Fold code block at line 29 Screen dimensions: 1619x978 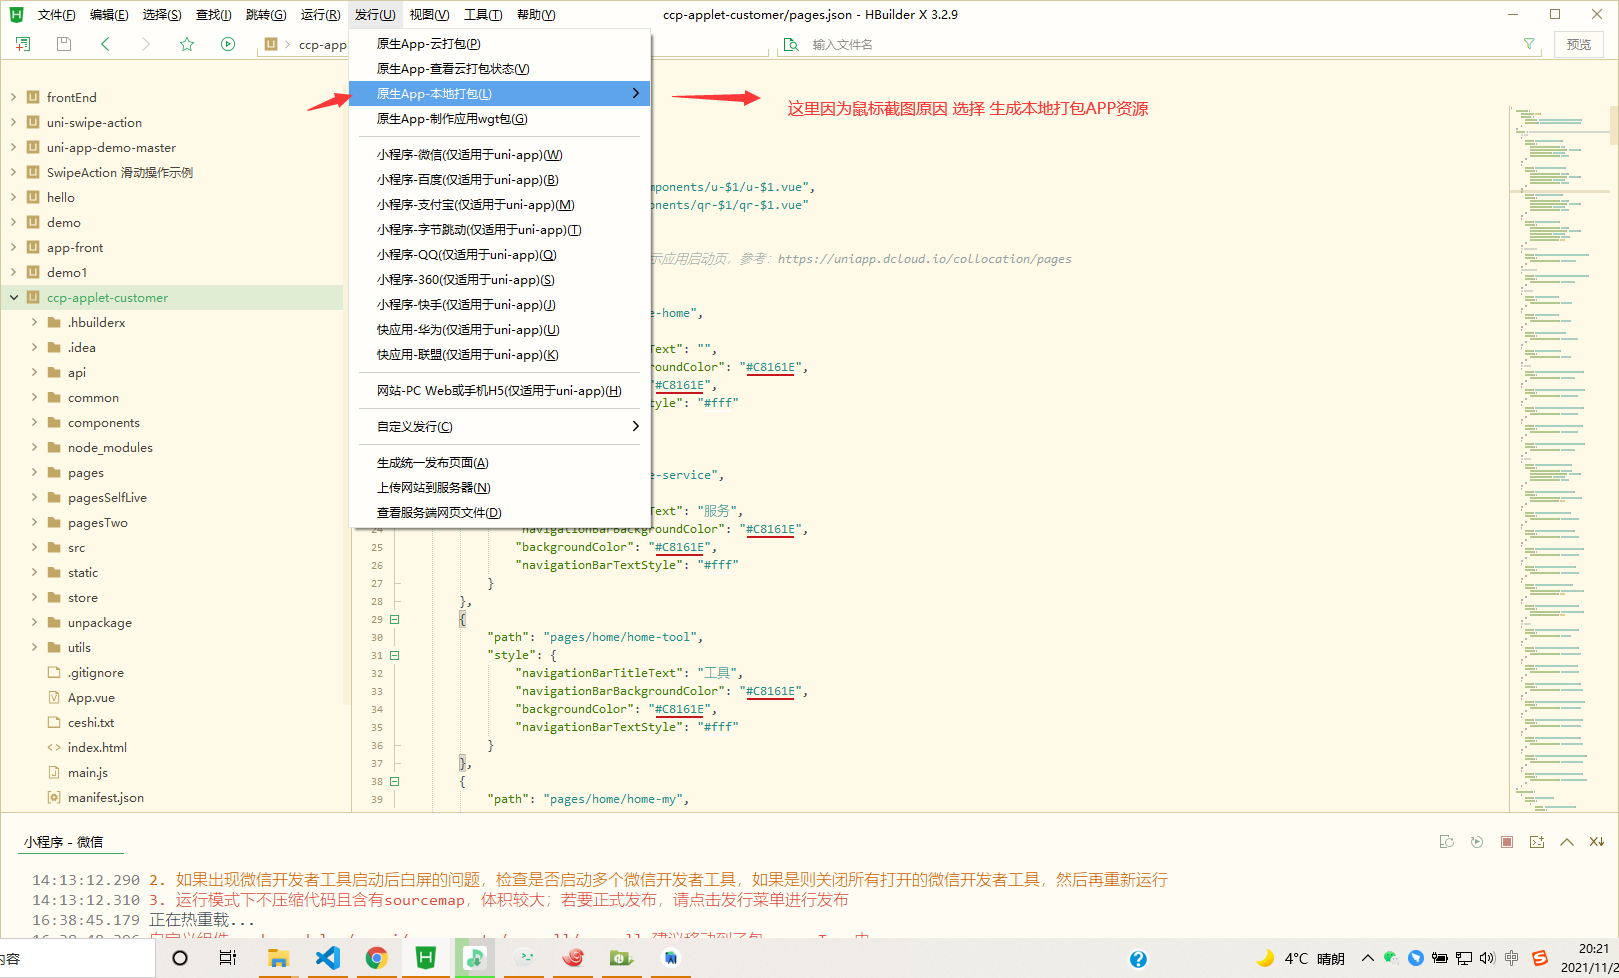(394, 620)
